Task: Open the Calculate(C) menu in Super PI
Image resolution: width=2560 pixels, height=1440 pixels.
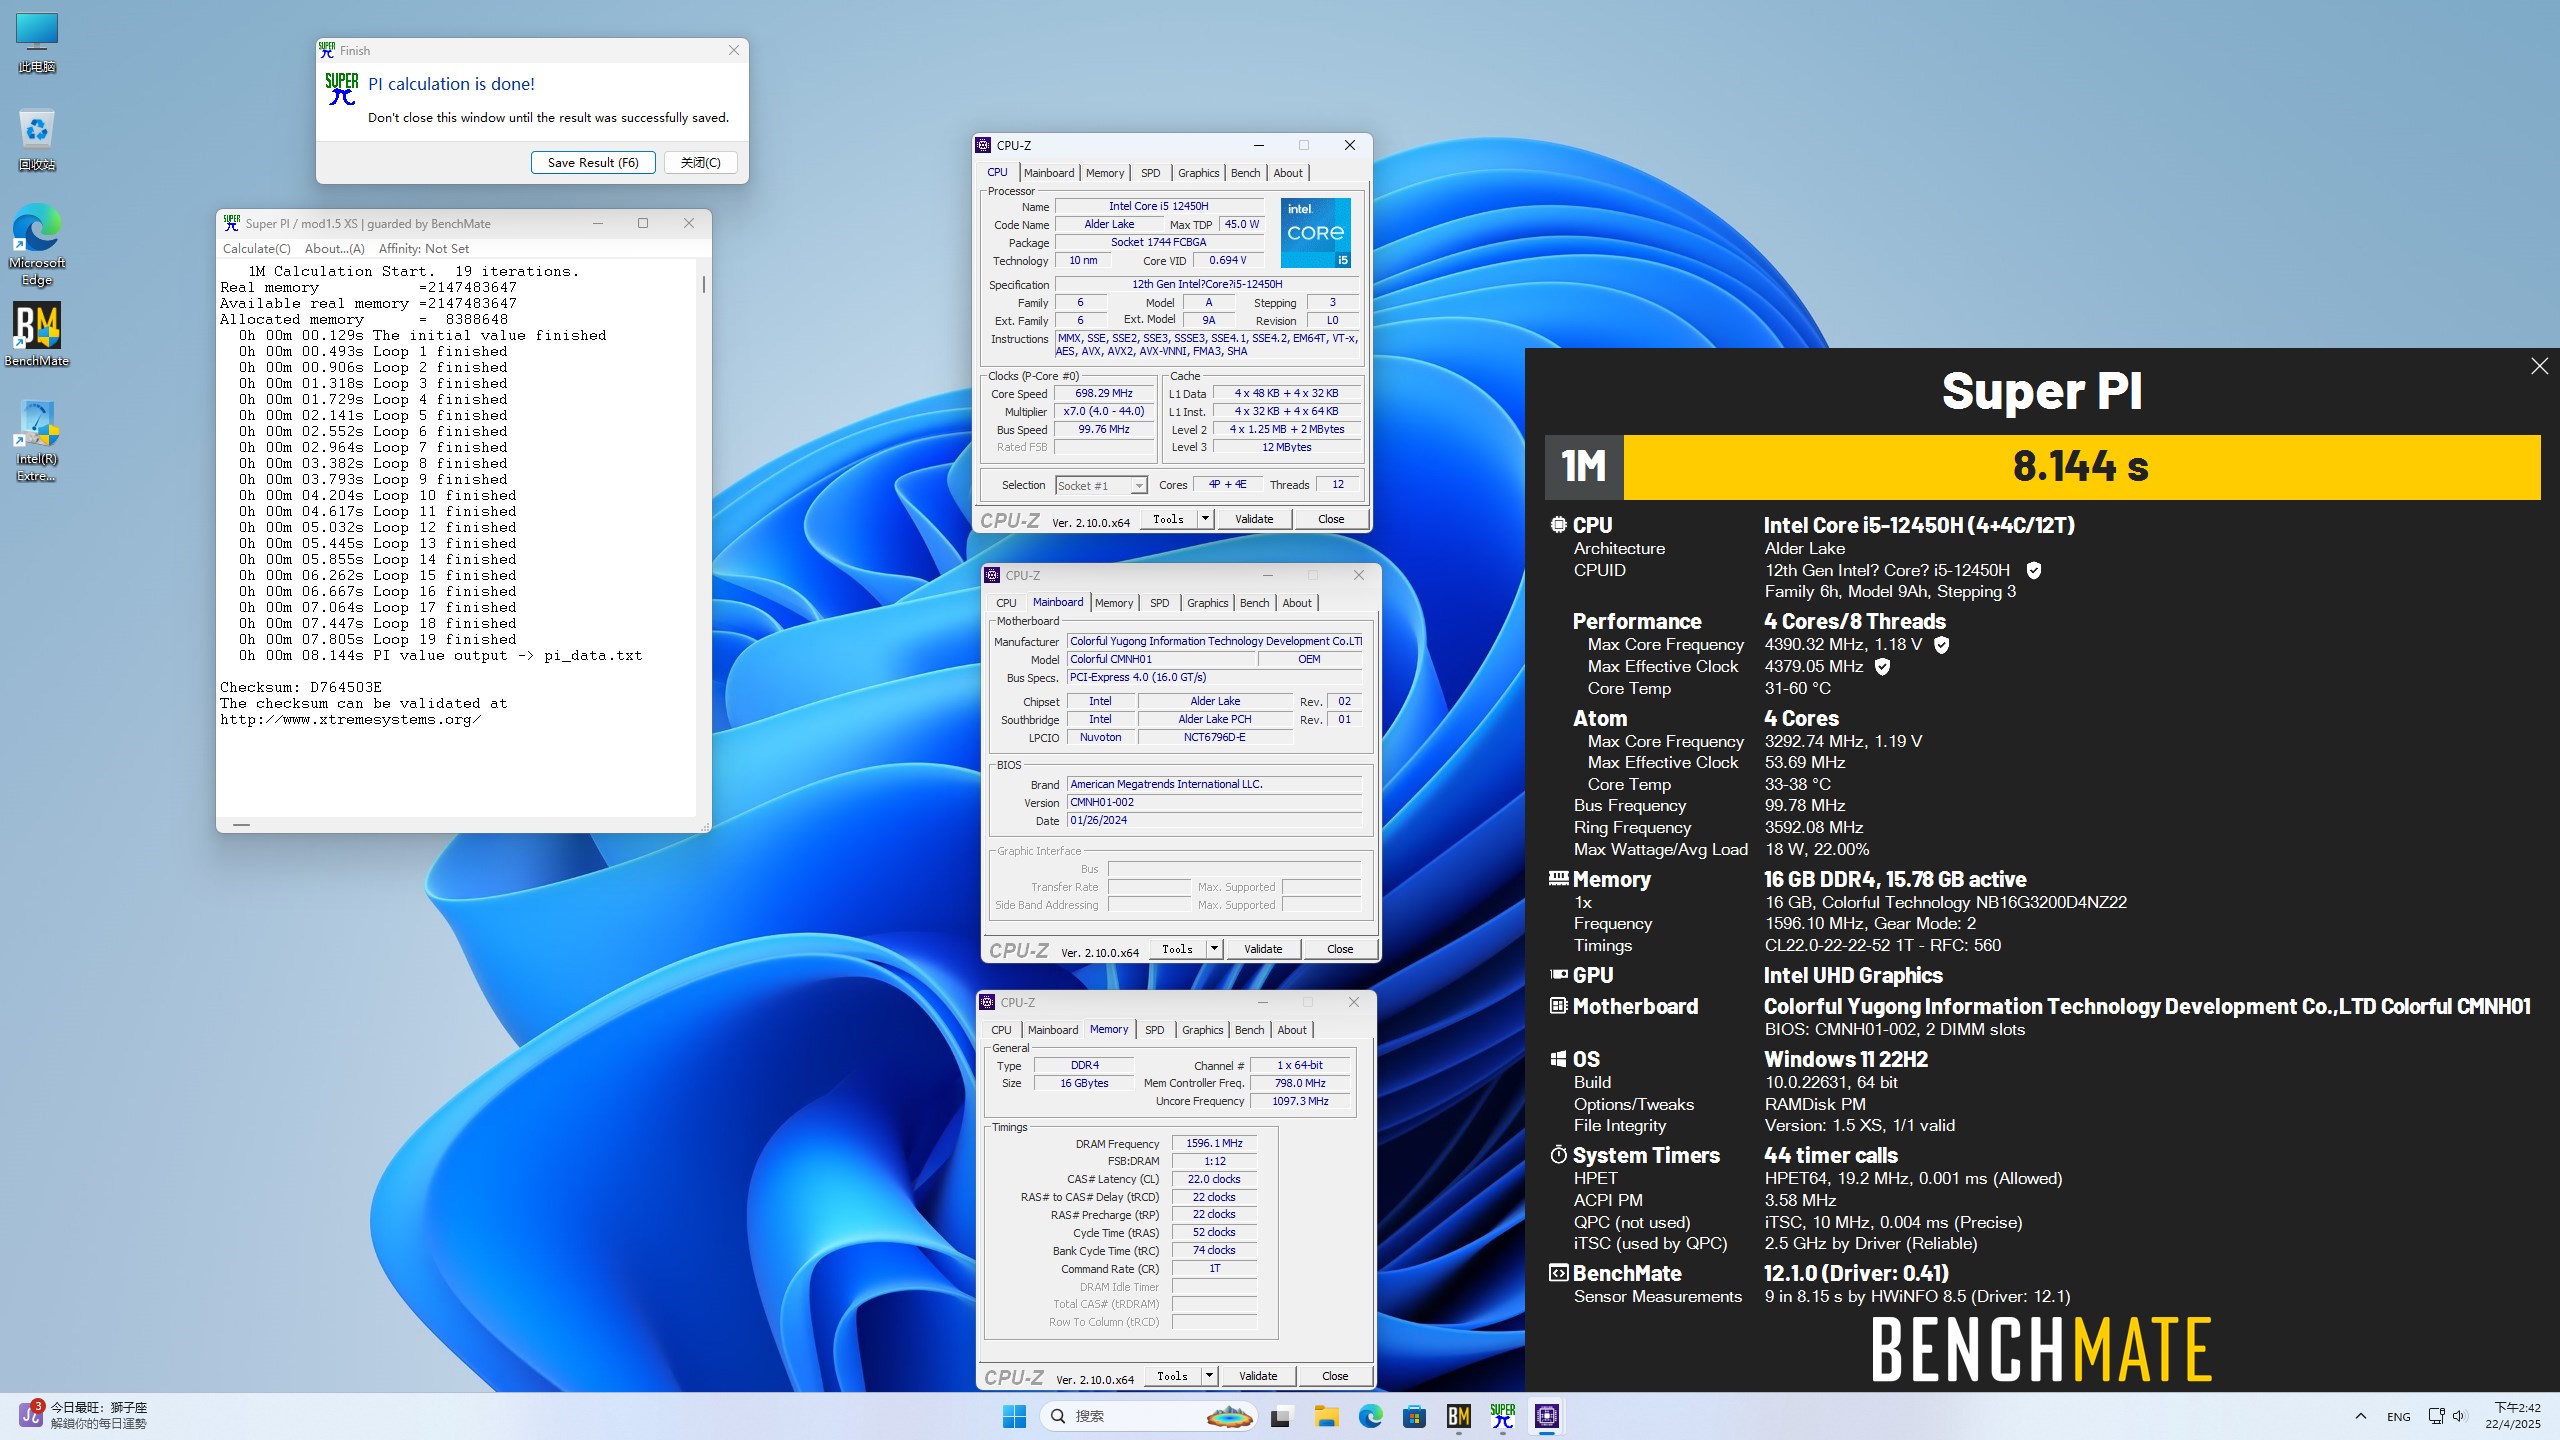Action: (x=257, y=249)
